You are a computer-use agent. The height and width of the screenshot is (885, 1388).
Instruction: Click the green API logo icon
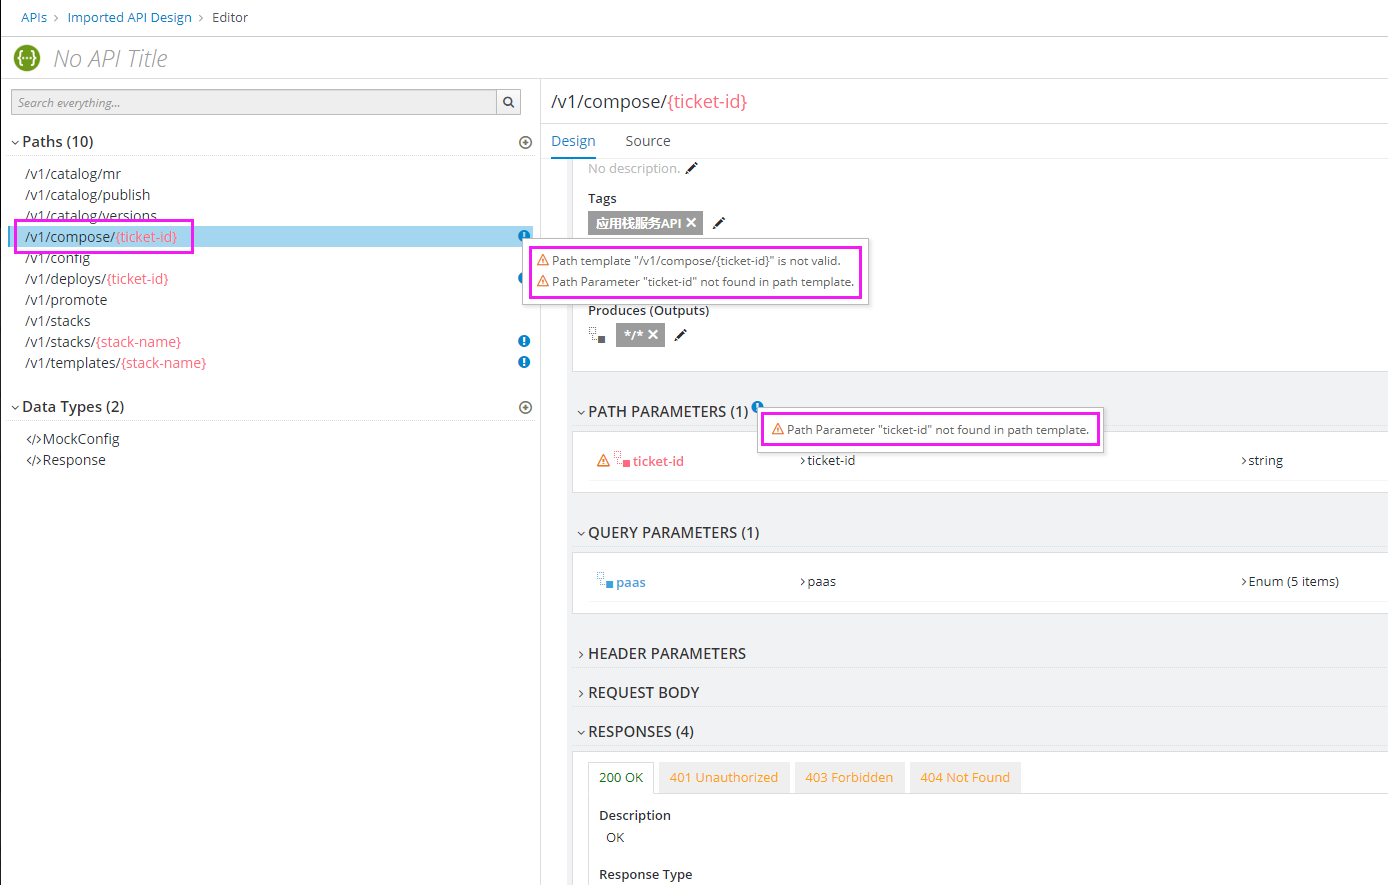click(x=27, y=58)
